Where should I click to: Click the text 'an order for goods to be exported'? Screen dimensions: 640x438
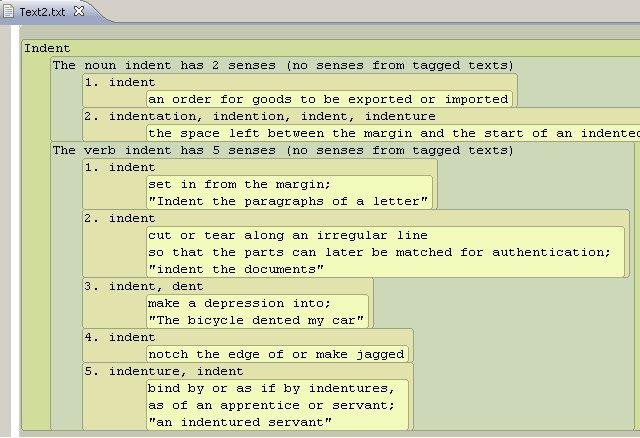(328, 99)
